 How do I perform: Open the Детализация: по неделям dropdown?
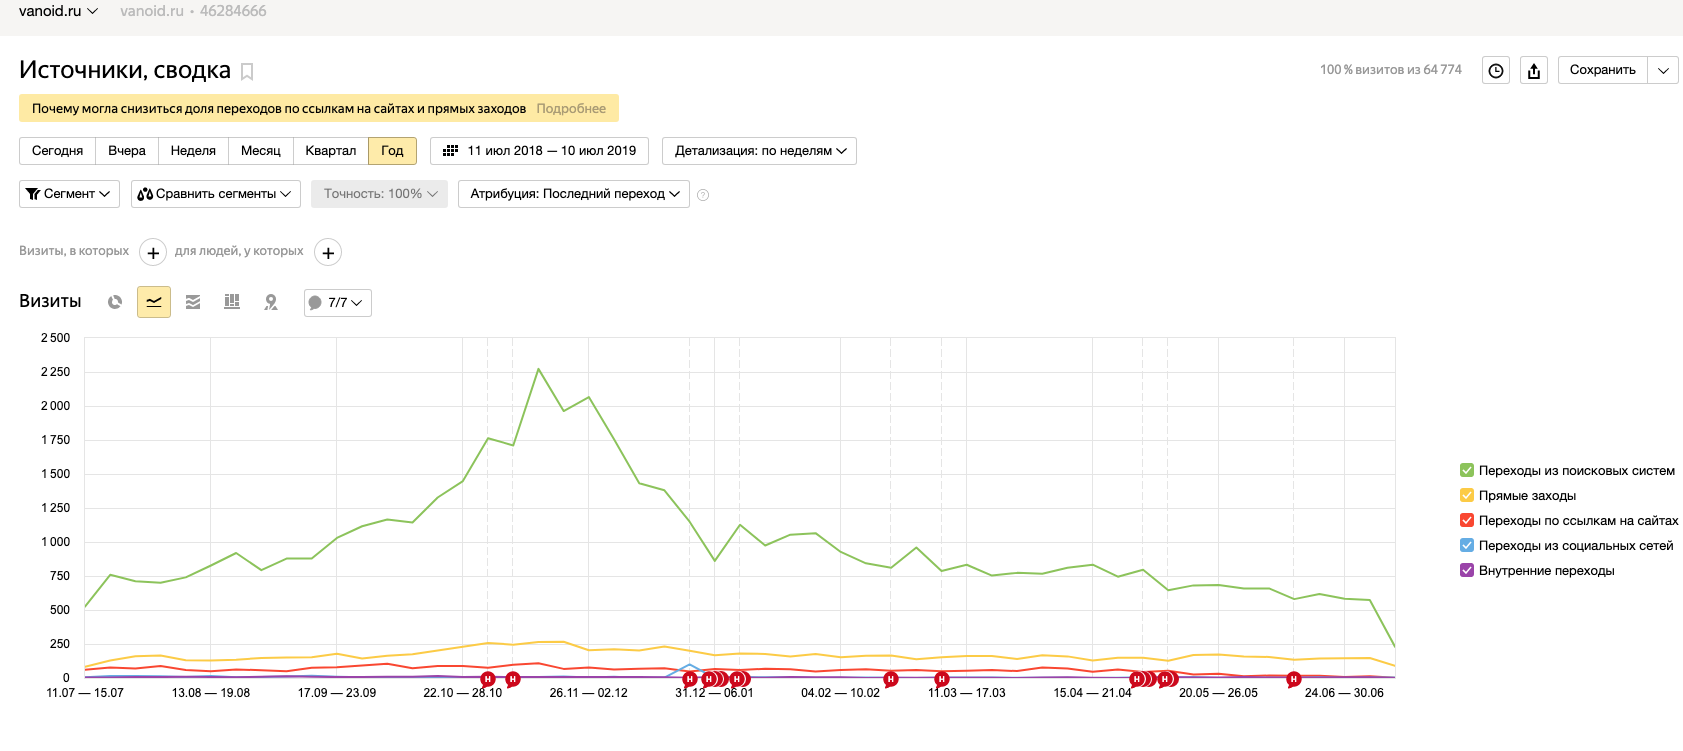click(x=759, y=151)
